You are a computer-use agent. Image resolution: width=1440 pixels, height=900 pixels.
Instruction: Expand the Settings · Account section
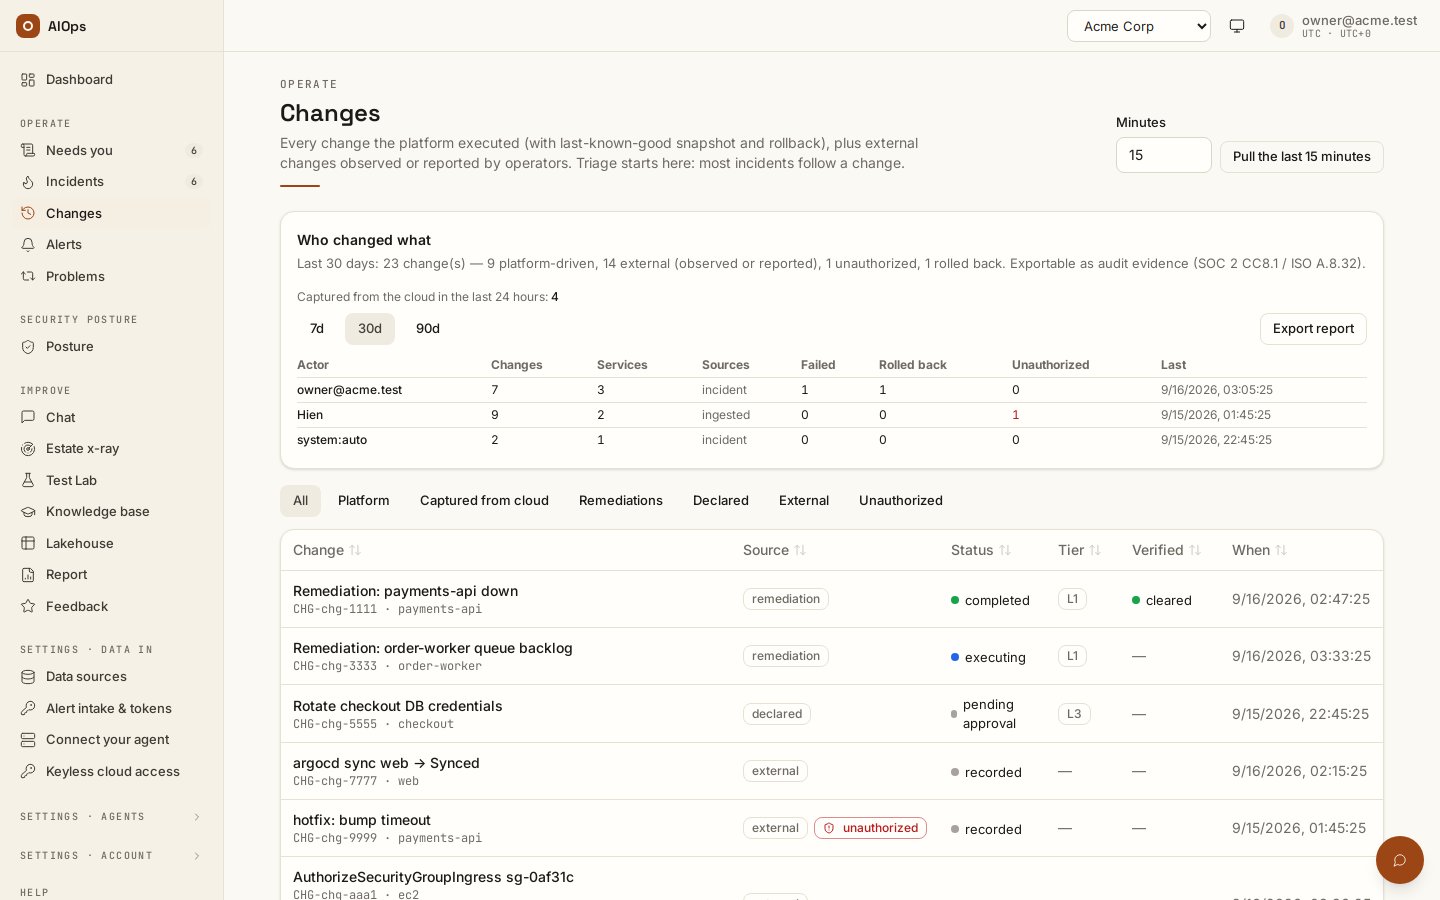click(111, 856)
